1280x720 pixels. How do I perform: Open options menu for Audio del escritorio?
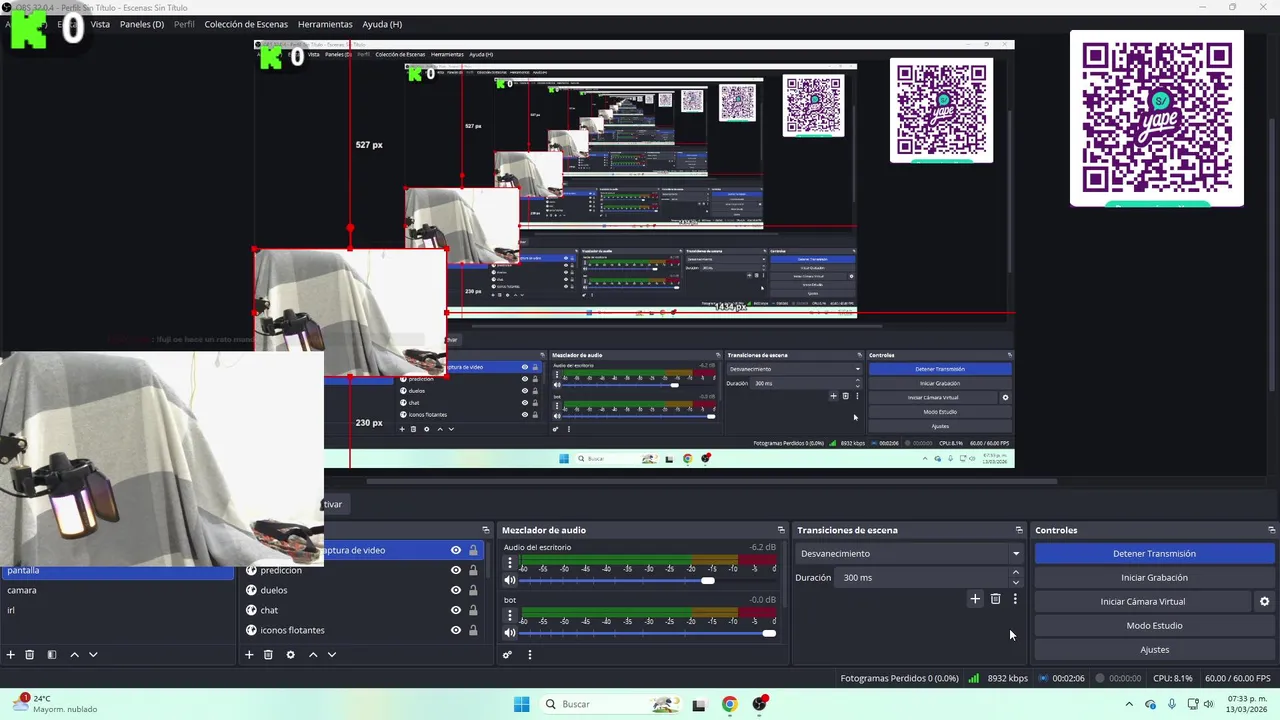[x=510, y=562]
